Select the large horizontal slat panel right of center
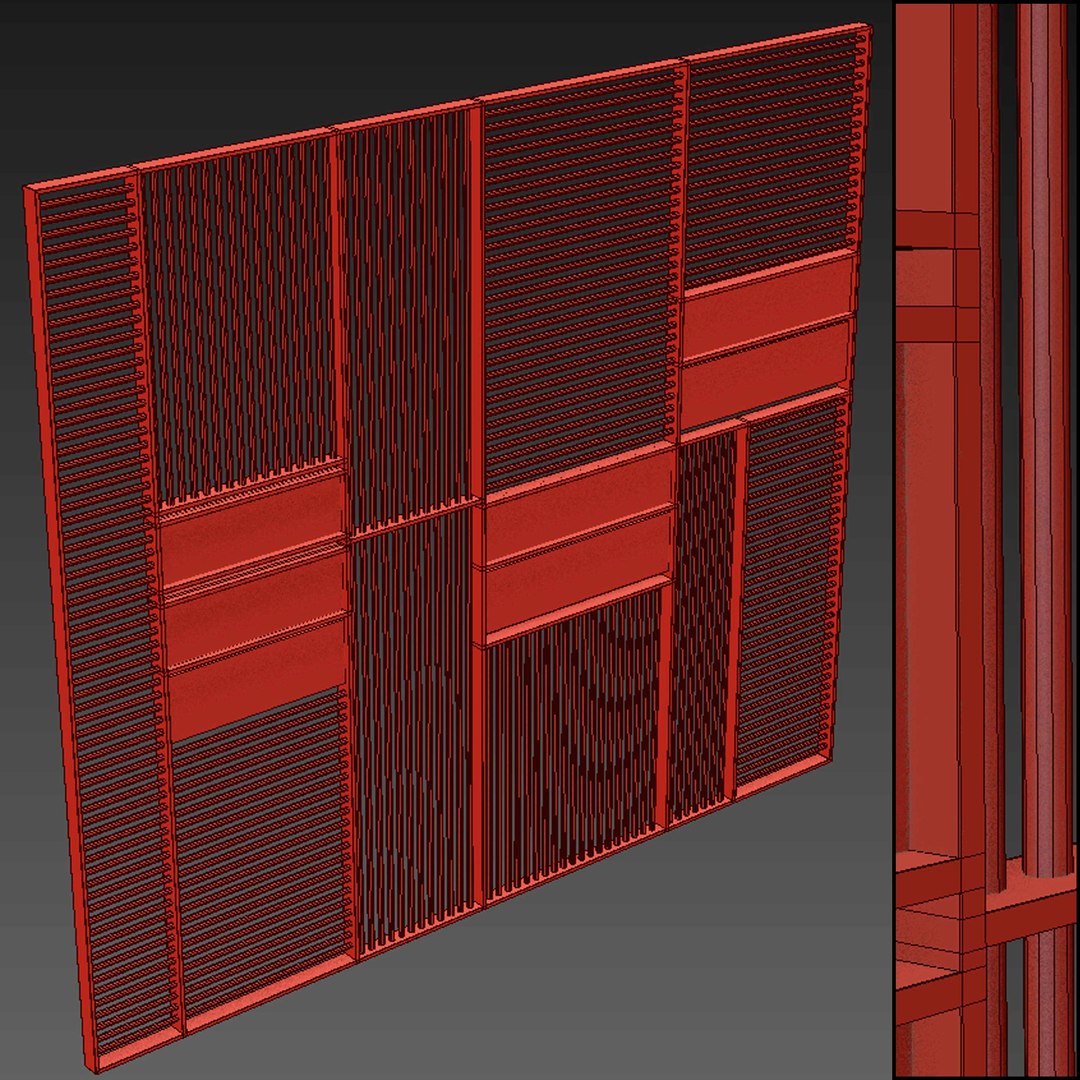 pyautogui.click(x=580, y=276)
